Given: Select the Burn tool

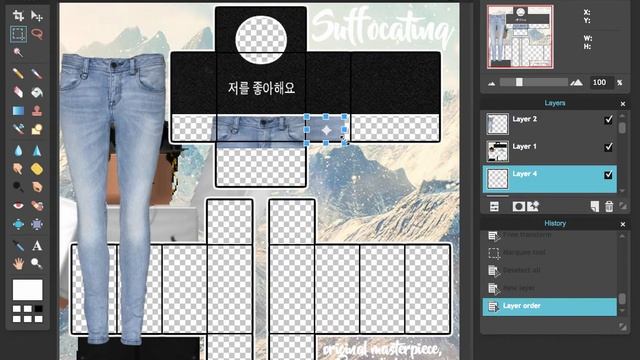Looking at the screenshot, I should tap(37, 187).
